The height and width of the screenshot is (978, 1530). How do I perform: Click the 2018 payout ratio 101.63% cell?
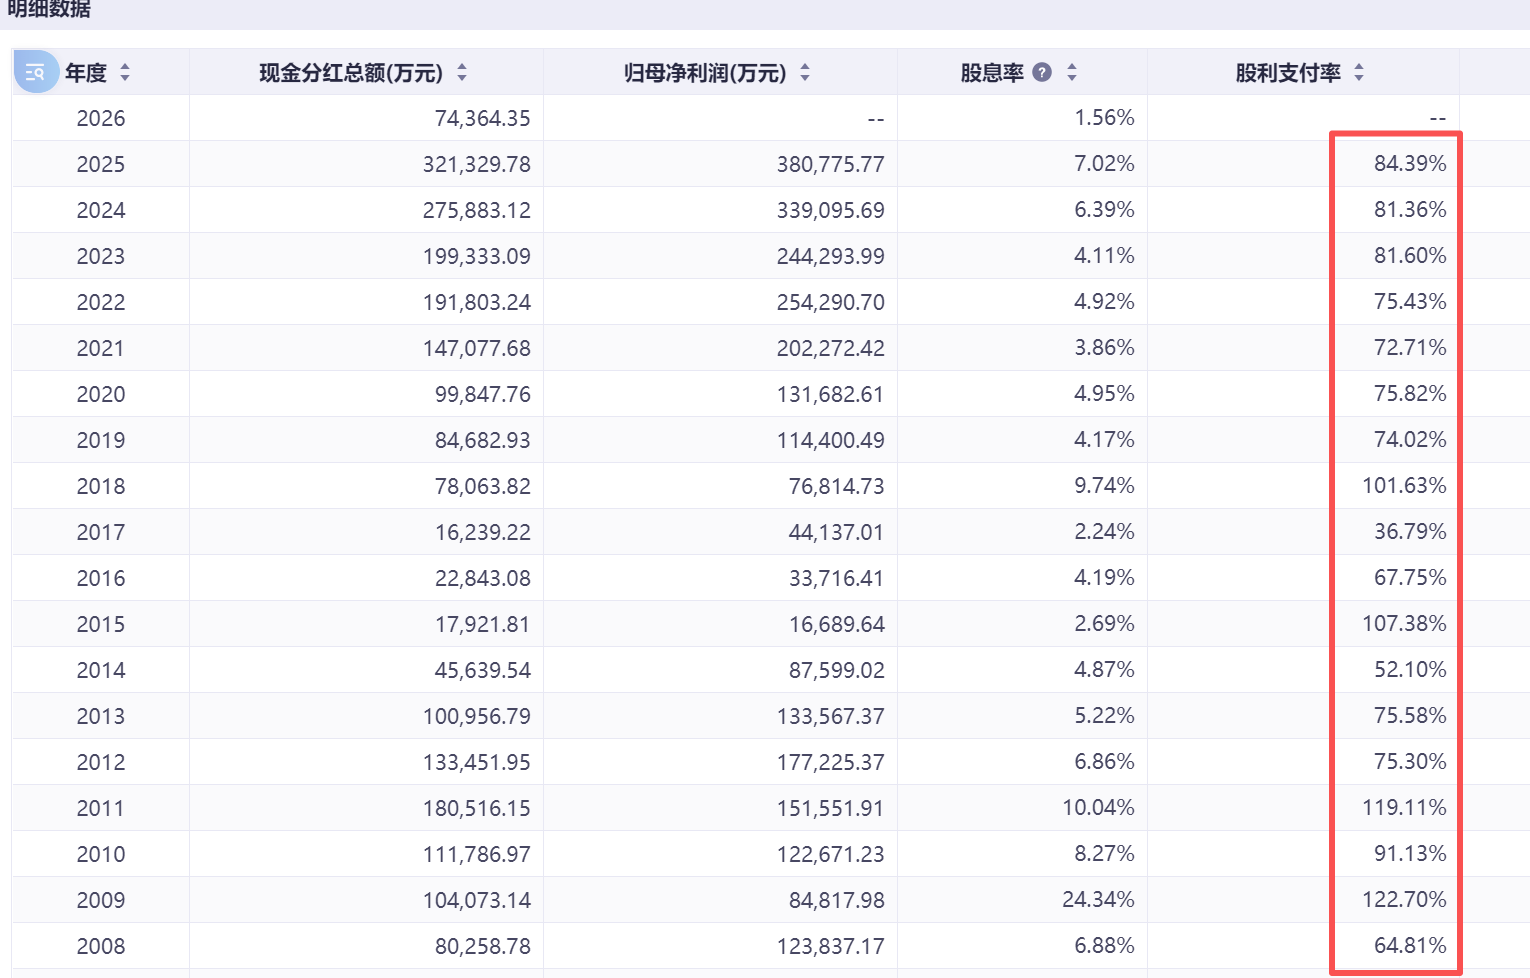1404,486
